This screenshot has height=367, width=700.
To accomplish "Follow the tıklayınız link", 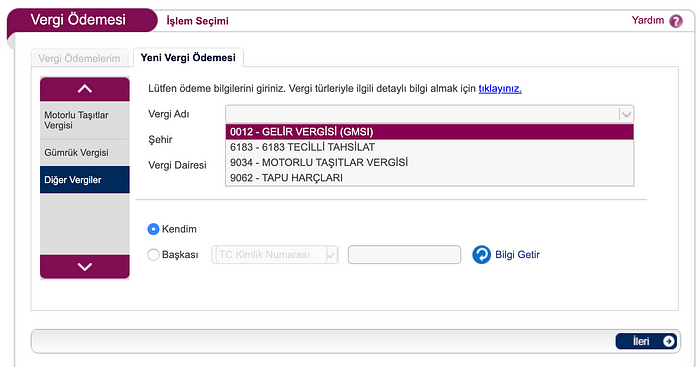I will point(500,88).
